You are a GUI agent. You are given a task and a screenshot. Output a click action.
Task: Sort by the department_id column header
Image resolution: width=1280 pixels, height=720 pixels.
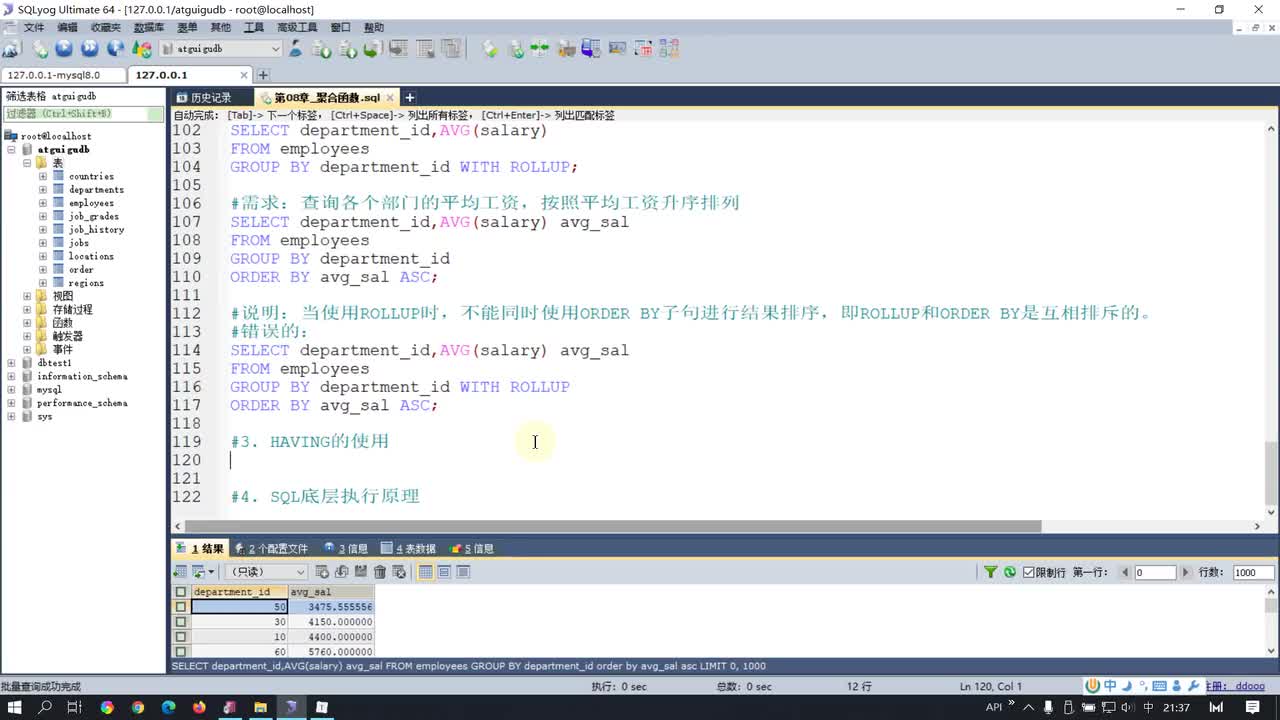click(x=238, y=592)
